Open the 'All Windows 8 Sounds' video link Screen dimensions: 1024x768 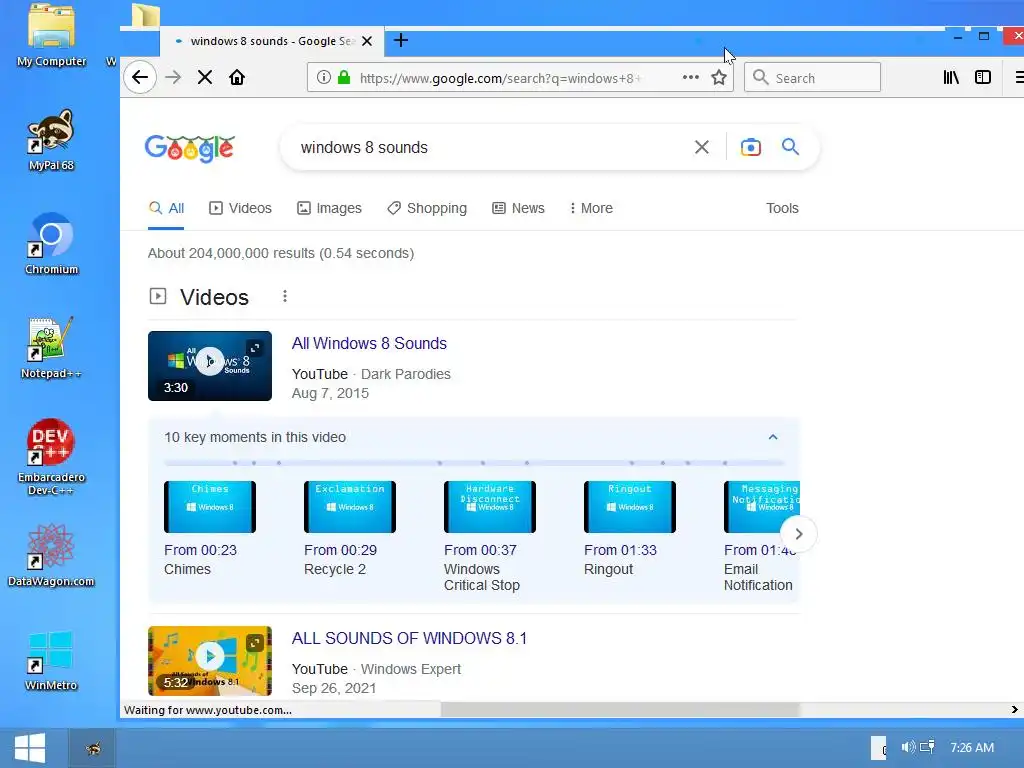(x=369, y=344)
